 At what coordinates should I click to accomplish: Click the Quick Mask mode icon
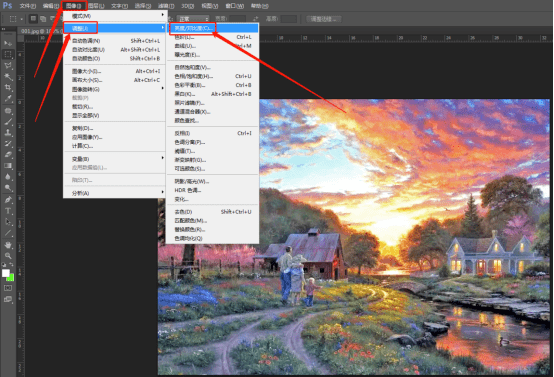(x=8, y=288)
